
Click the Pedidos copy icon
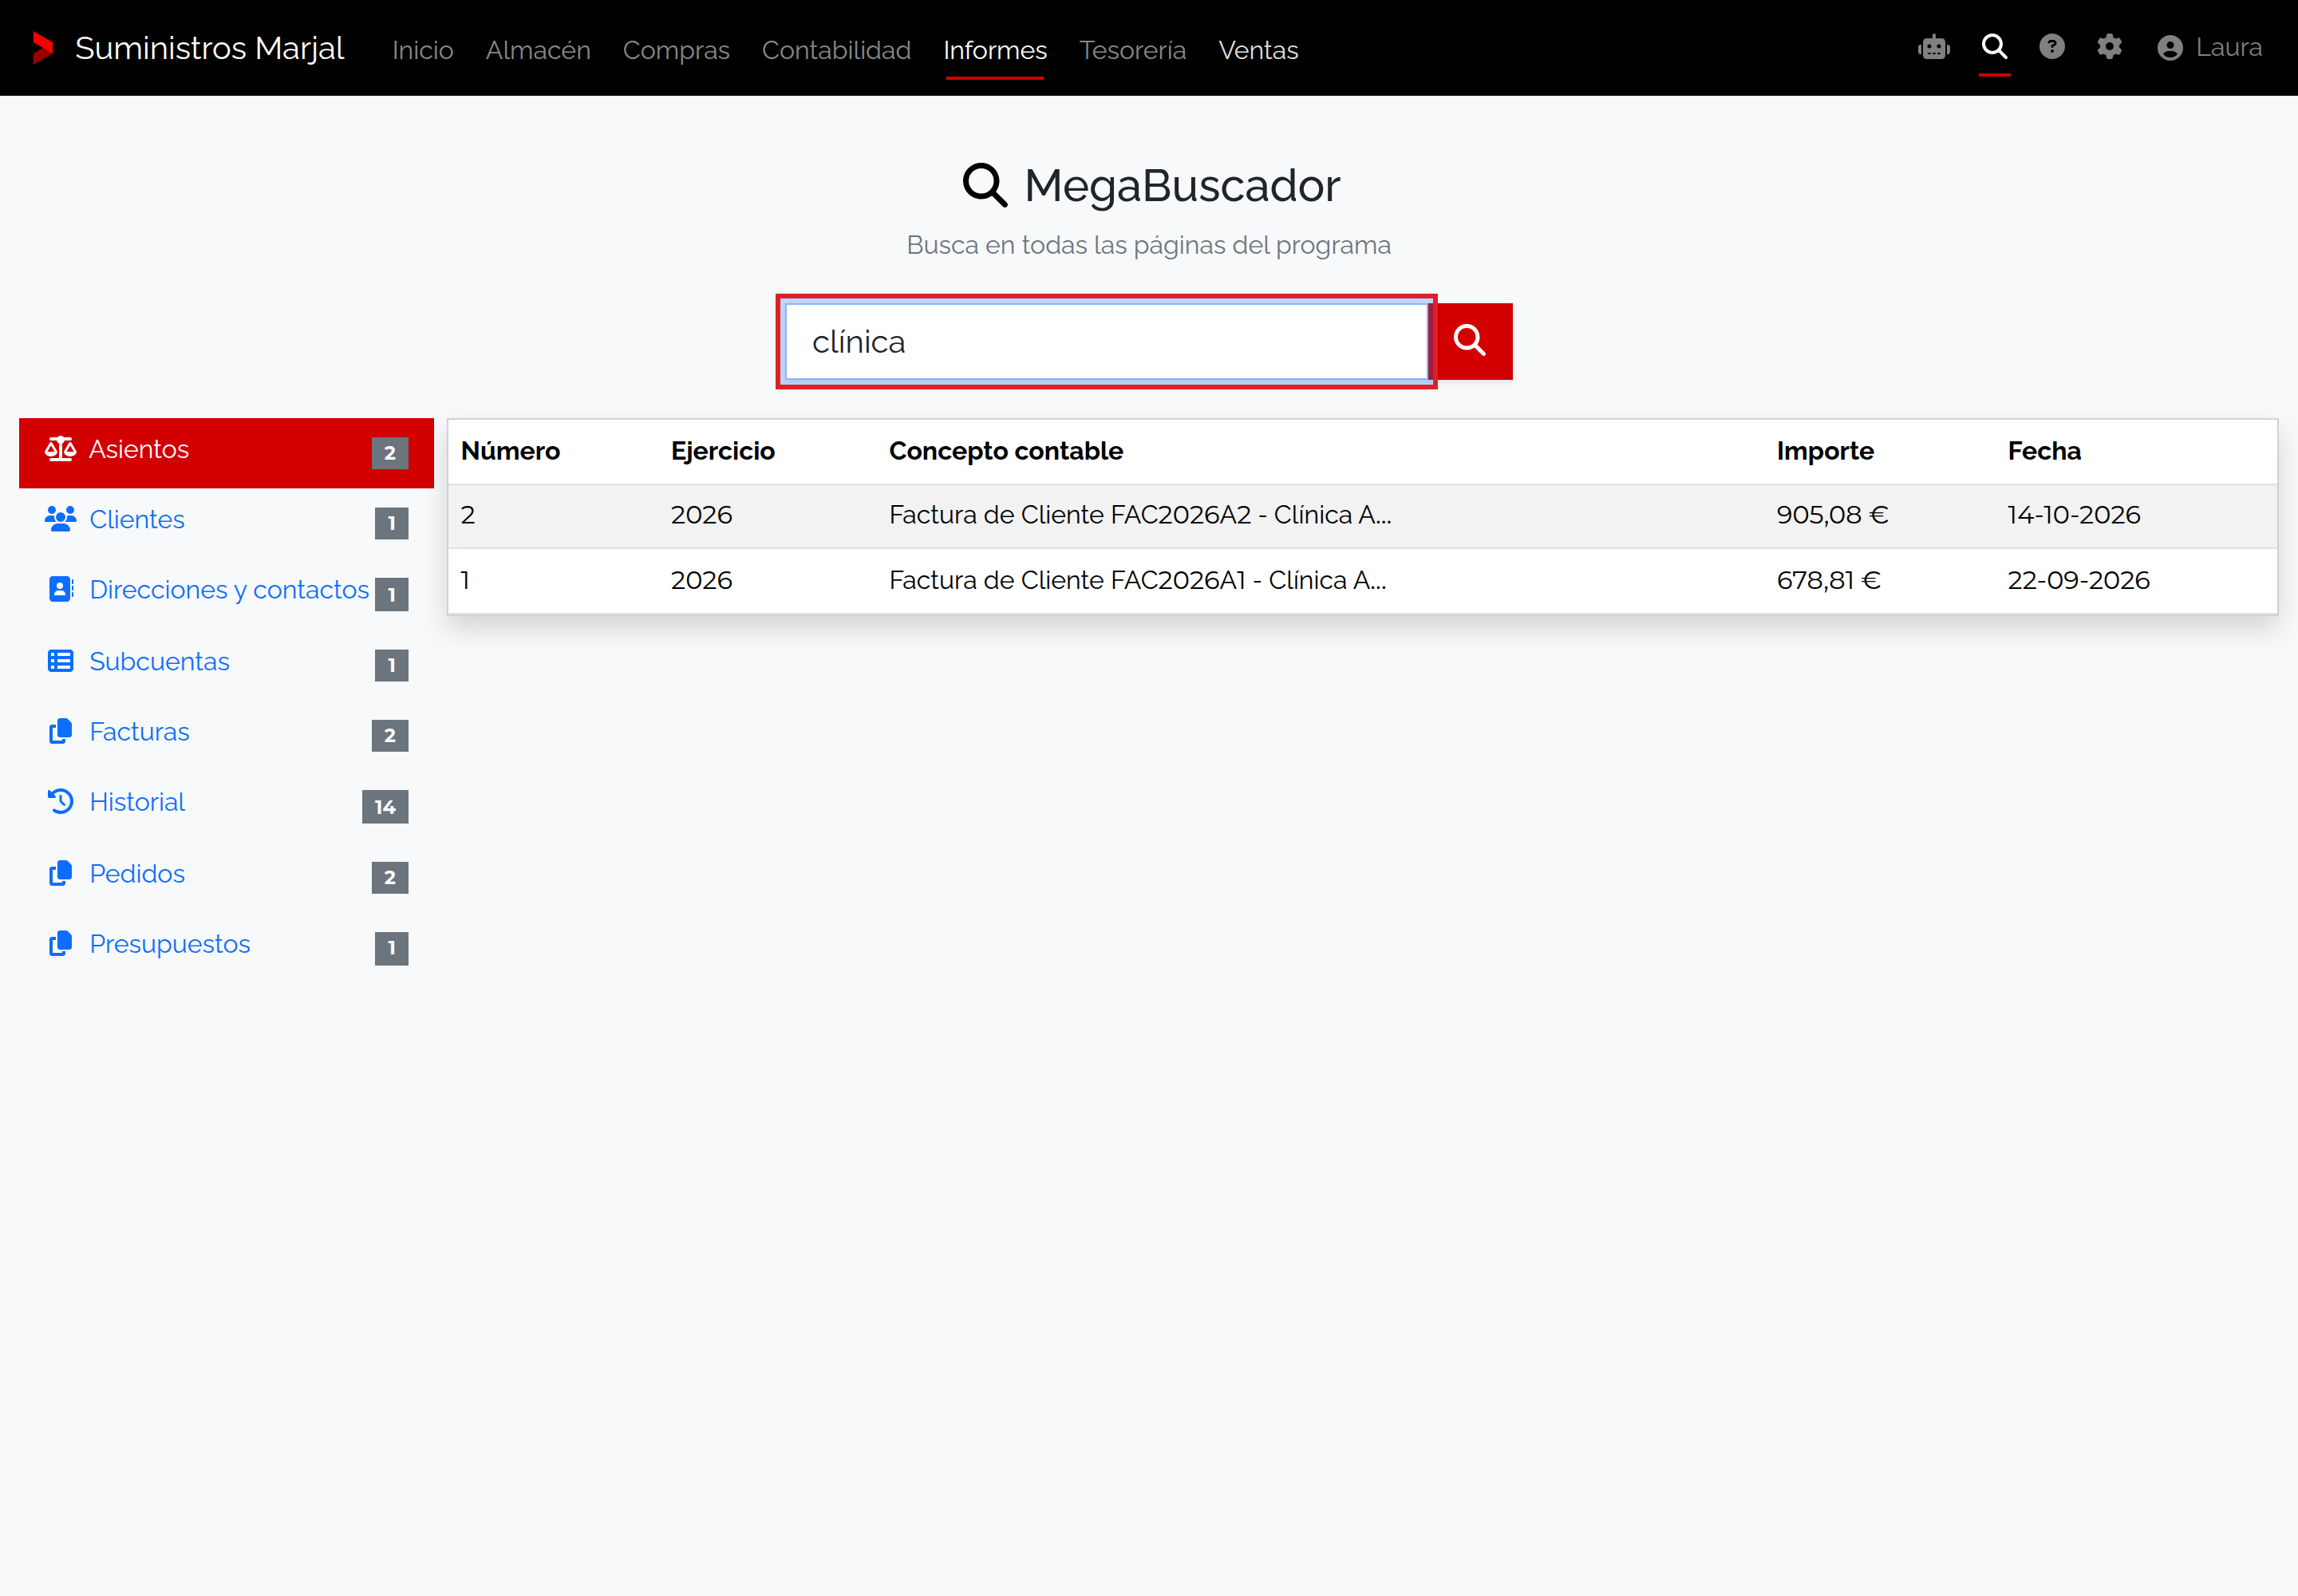point(61,873)
